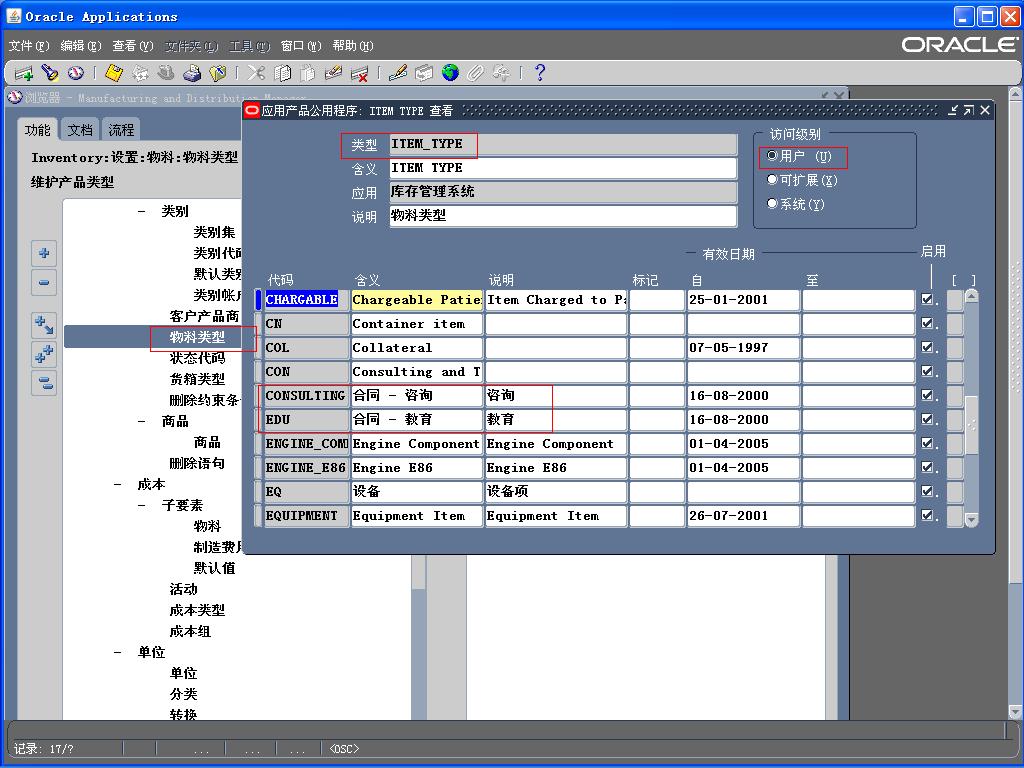Viewport: 1024px width, 768px height.
Task: Click the 含义 field containing ITEM TYPE
Action: [x=563, y=168]
